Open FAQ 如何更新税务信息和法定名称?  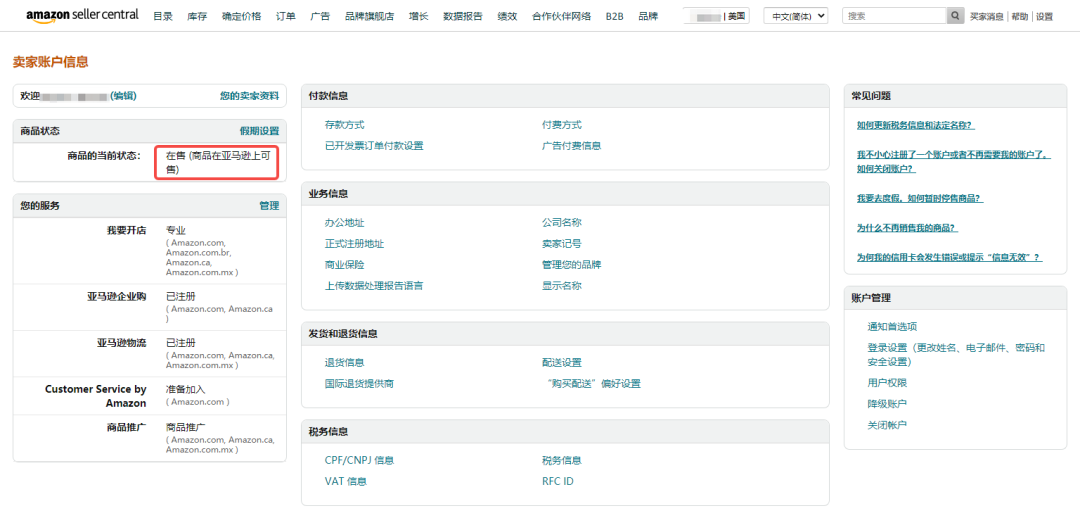(x=916, y=125)
